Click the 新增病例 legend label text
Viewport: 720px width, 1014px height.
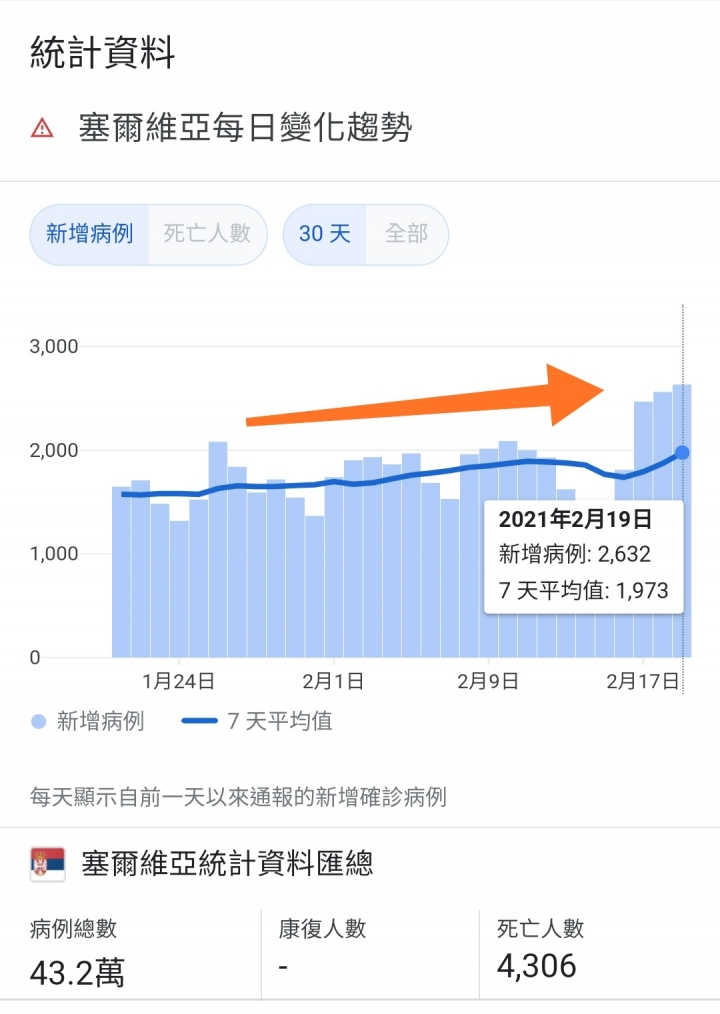point(100,722)
